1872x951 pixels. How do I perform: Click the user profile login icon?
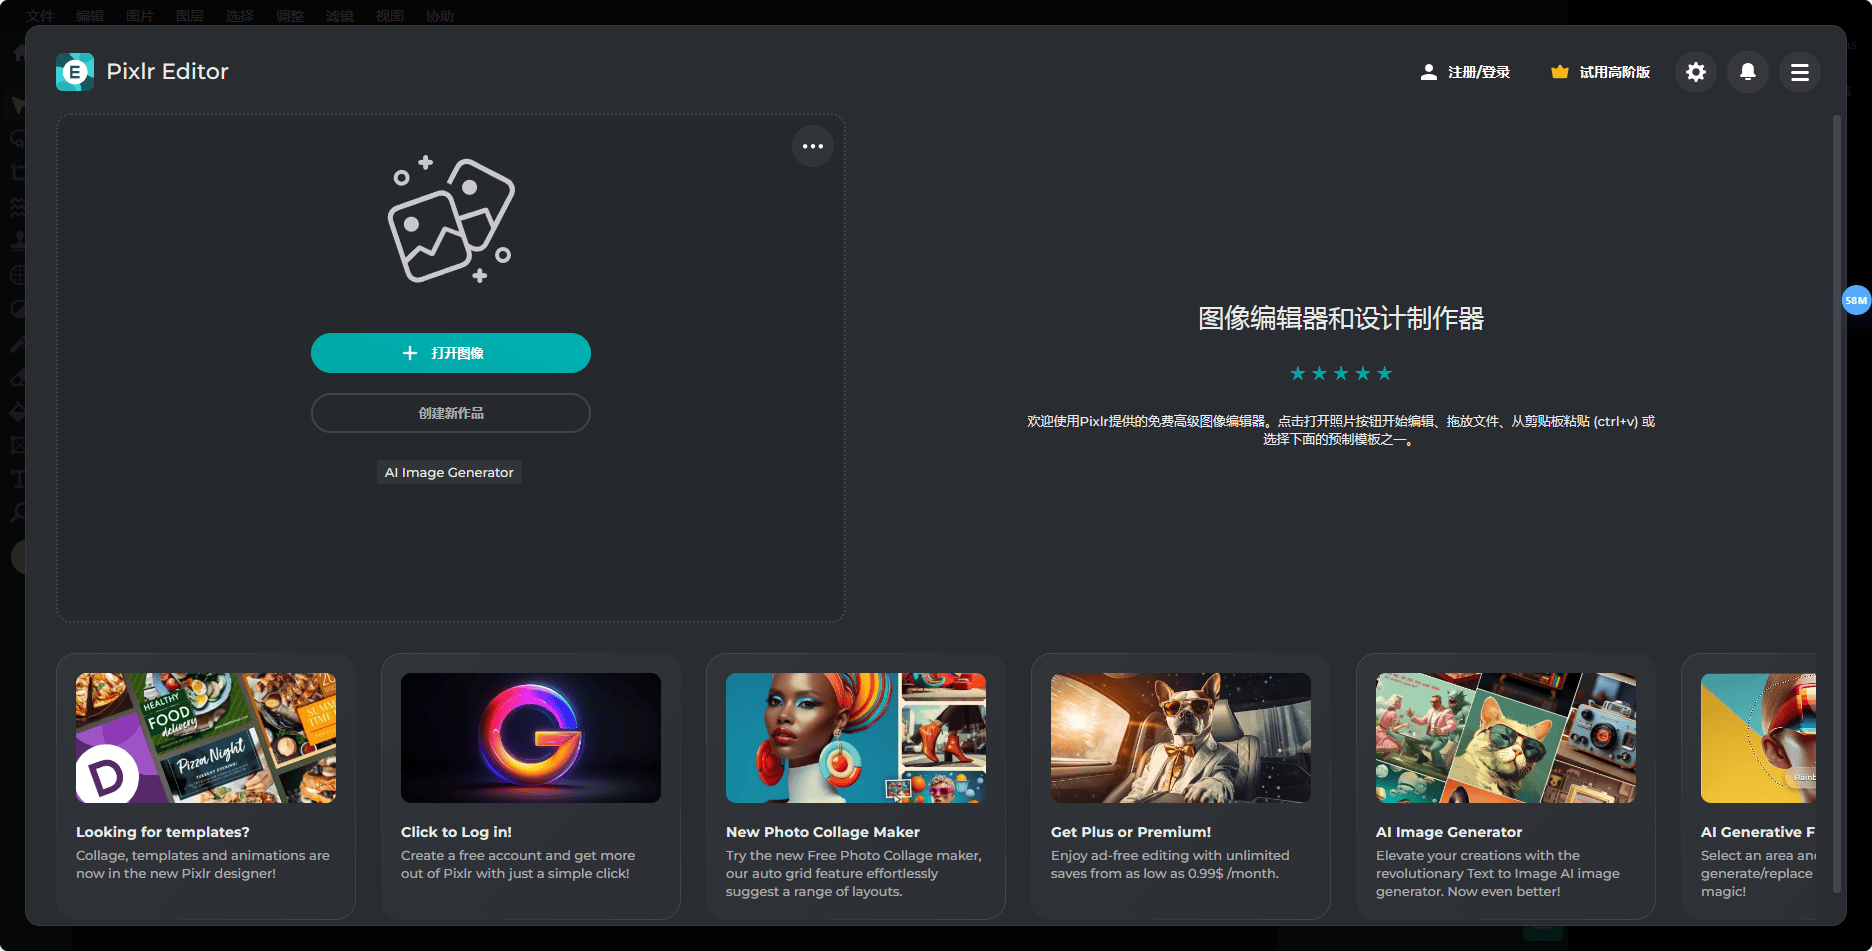point(1429,72)
